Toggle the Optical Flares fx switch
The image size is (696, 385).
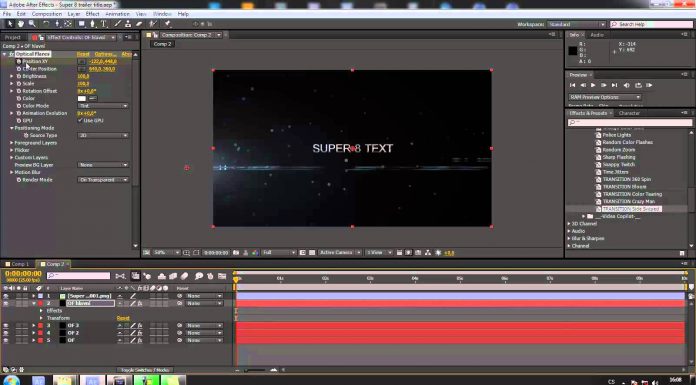point(11,54)
